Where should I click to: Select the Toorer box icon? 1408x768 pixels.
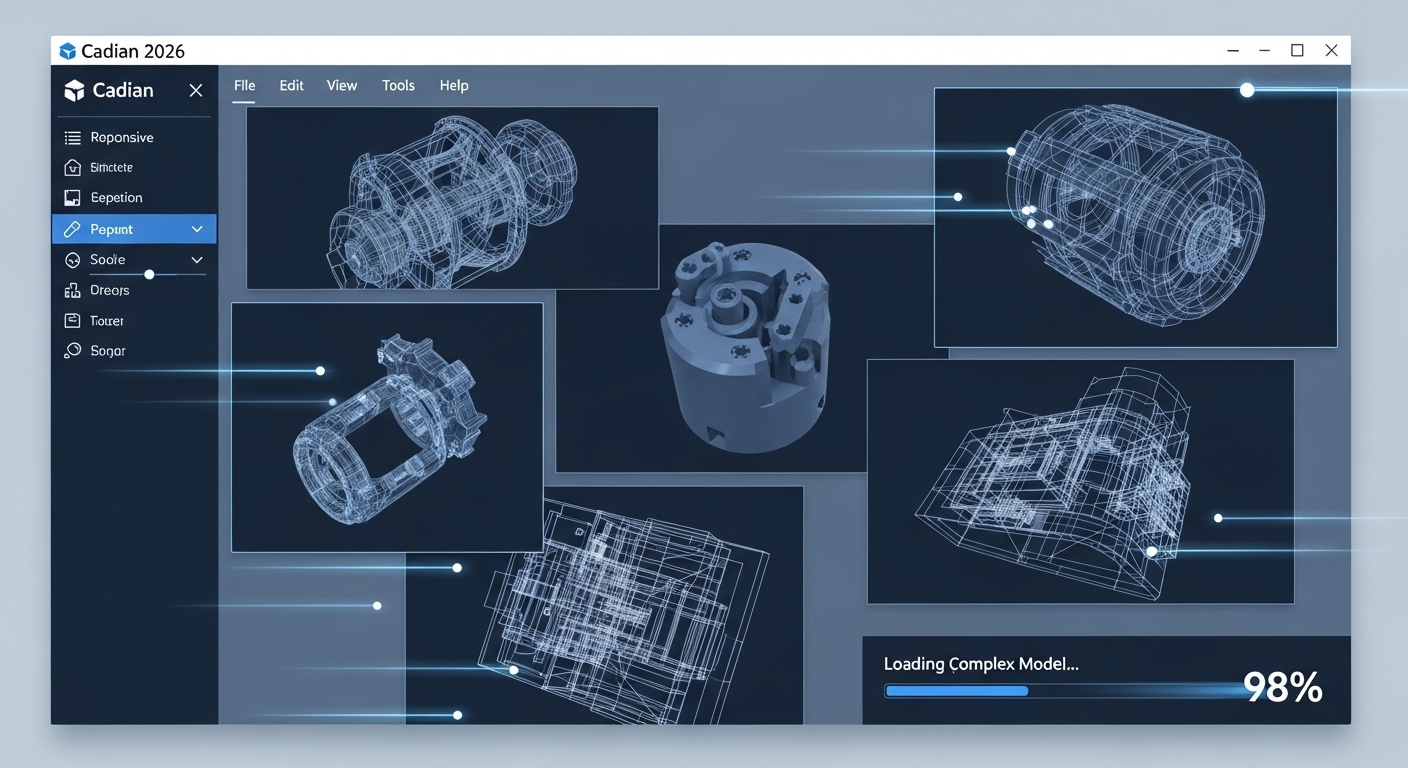pyautogui.click(x=72, y=321)
